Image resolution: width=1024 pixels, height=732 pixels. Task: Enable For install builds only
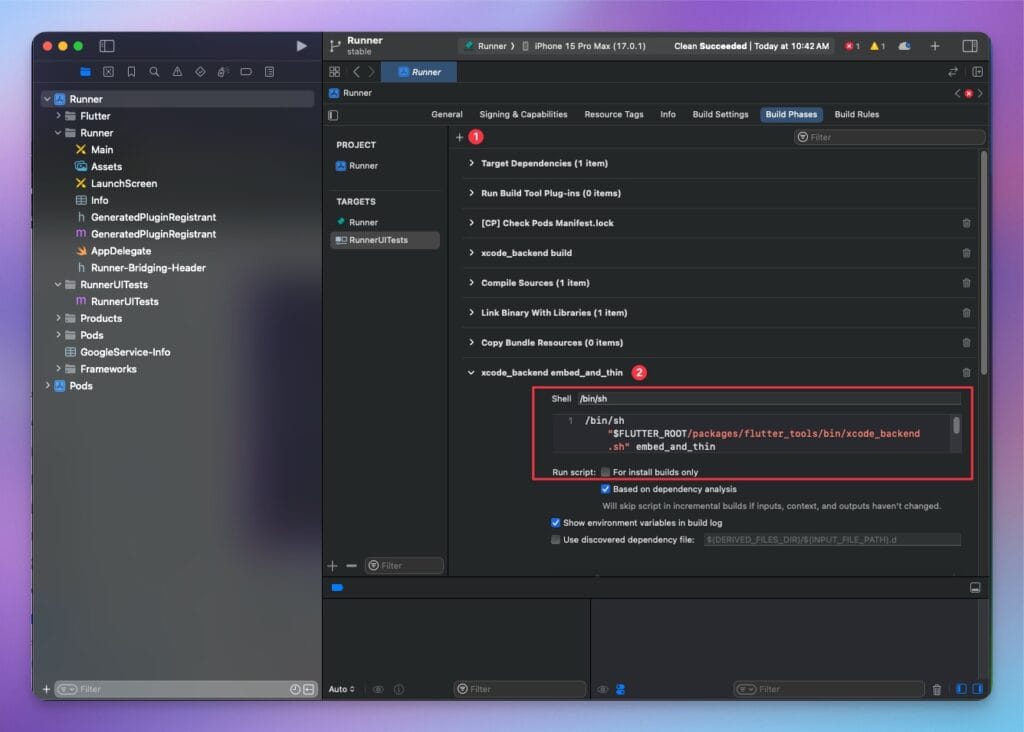(x=605, y=472)
